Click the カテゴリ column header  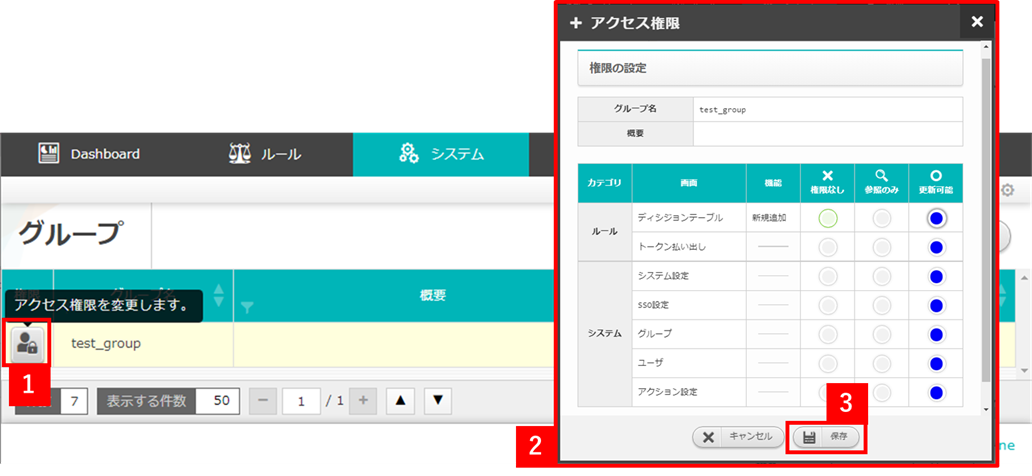604,183
